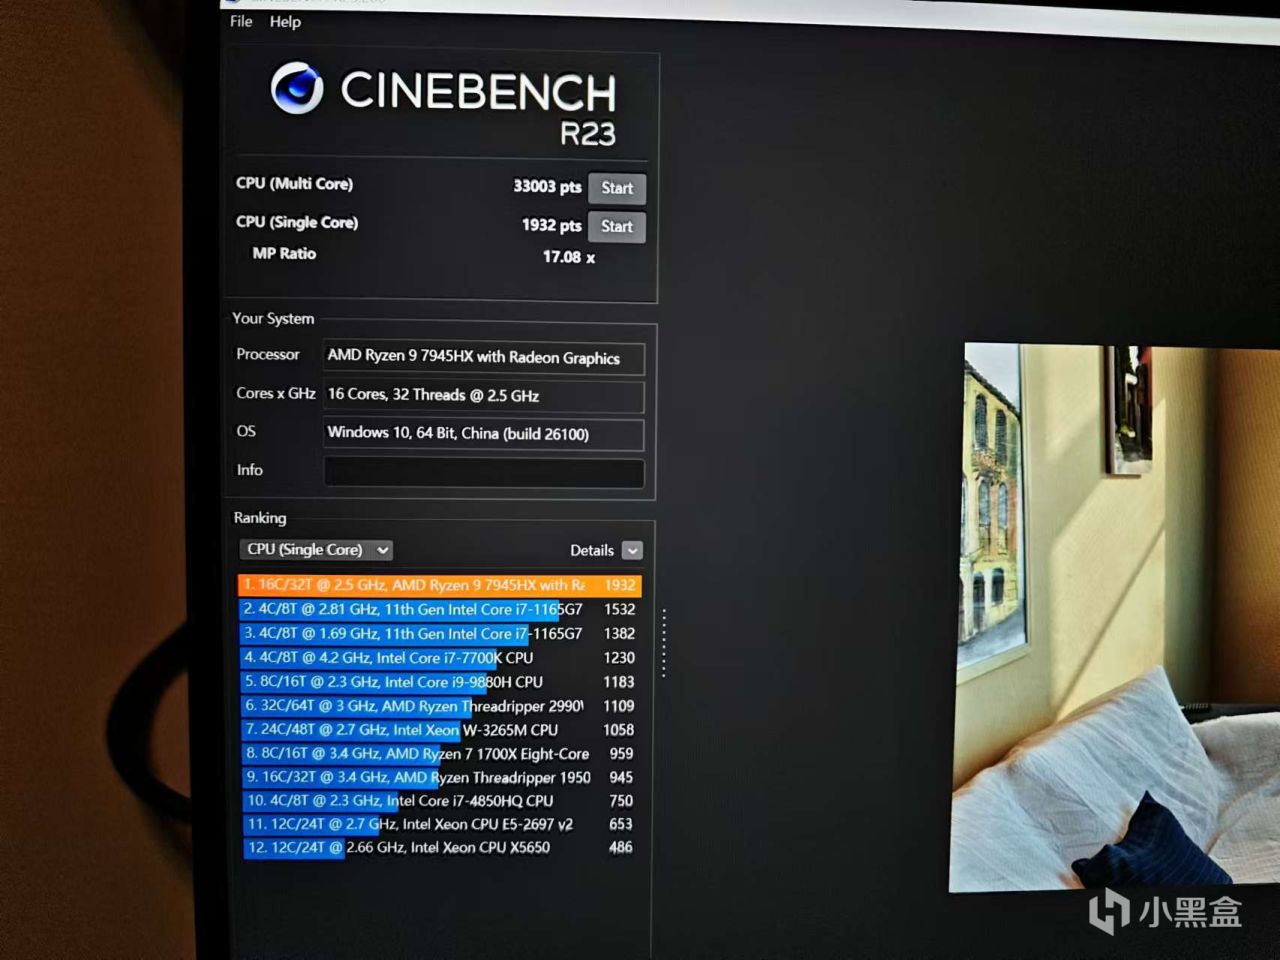The image size is (1280, 960).
Task: Click the Your System heading
Action: (273, 319)
